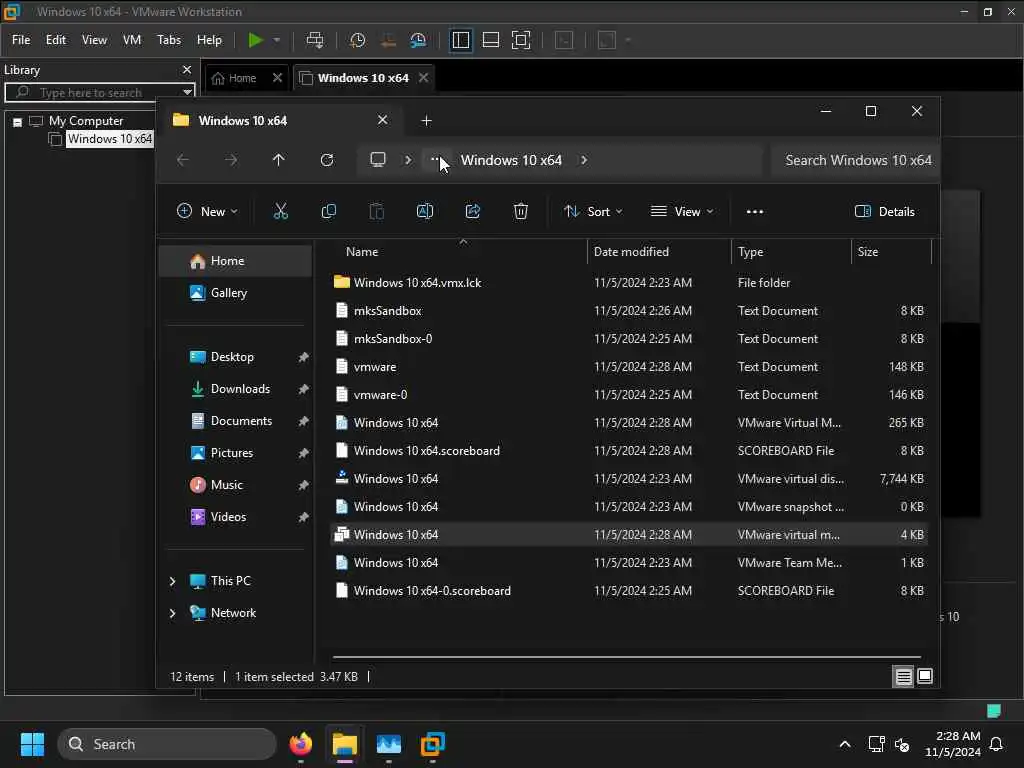
Task: Open the VMware Help menu
Action: pyautogui.click(x=209, y=40)
